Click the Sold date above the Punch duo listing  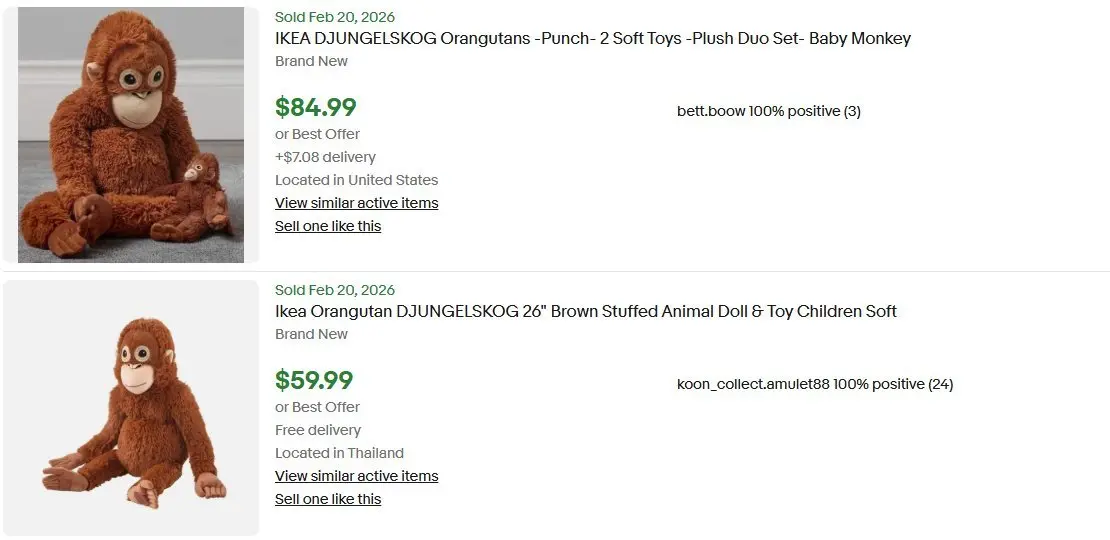point(335,17)
